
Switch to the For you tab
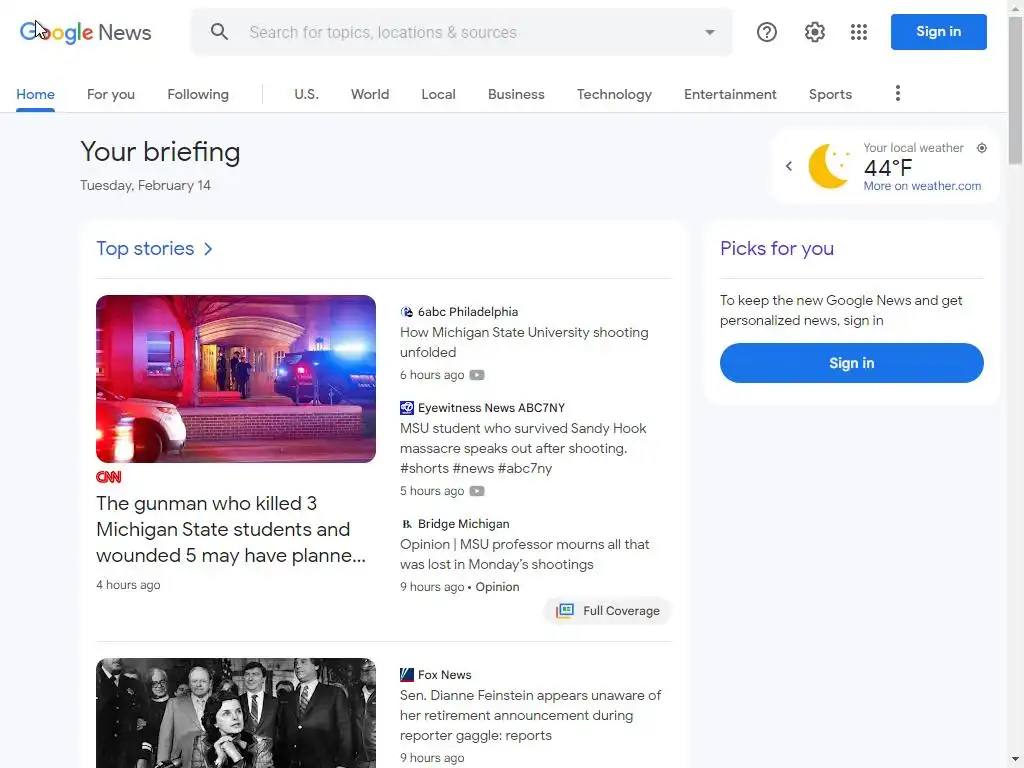[111, 94]
